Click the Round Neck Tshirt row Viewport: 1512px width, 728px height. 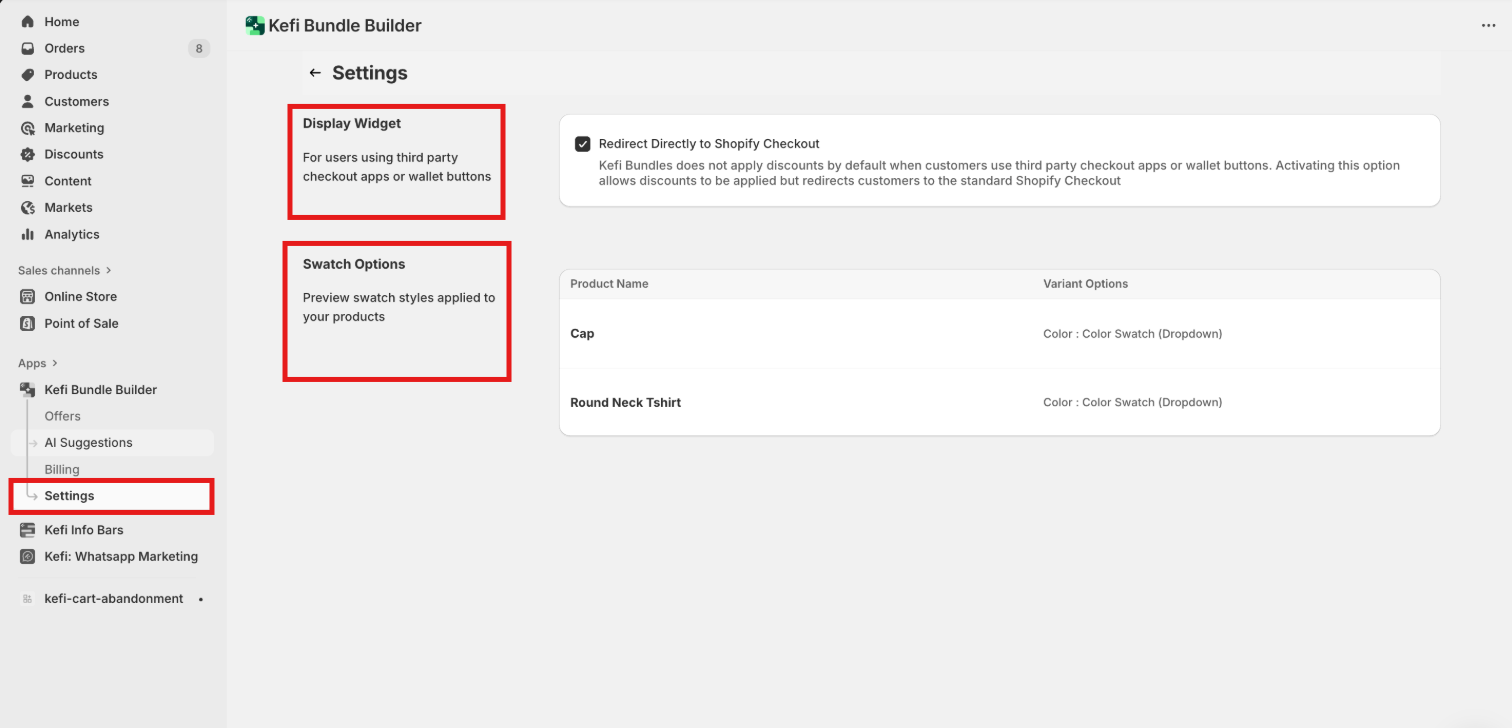pyautogui.click(x=999, y=402)
